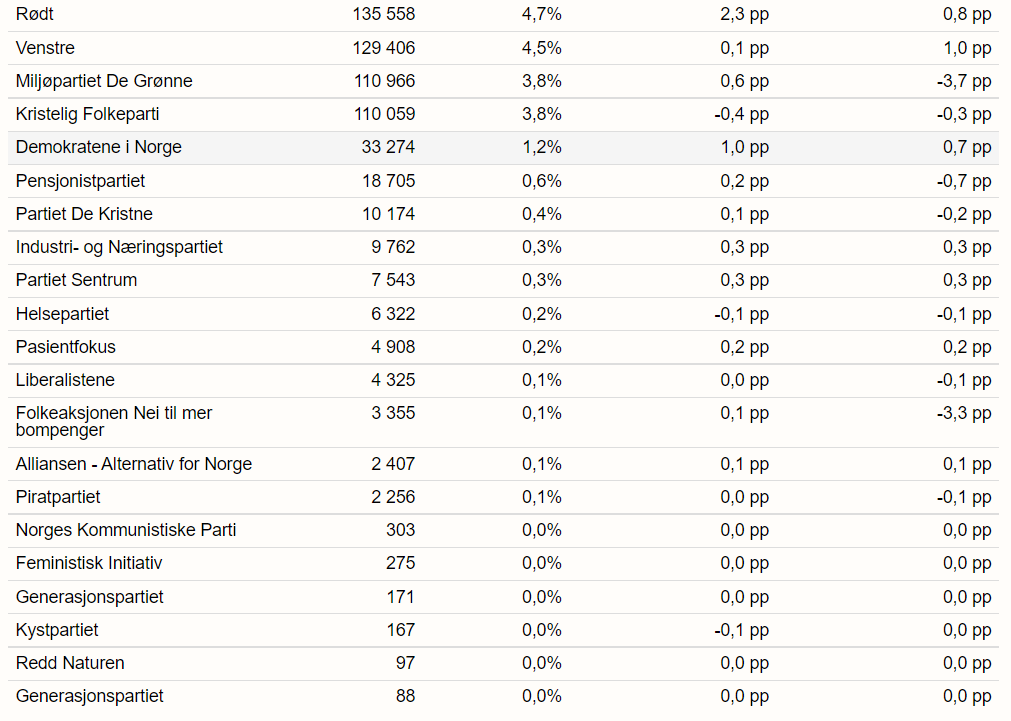Click Partiet De Kristne row label
This screenshot has height=721, width=1011.
(x=84, y=214)
